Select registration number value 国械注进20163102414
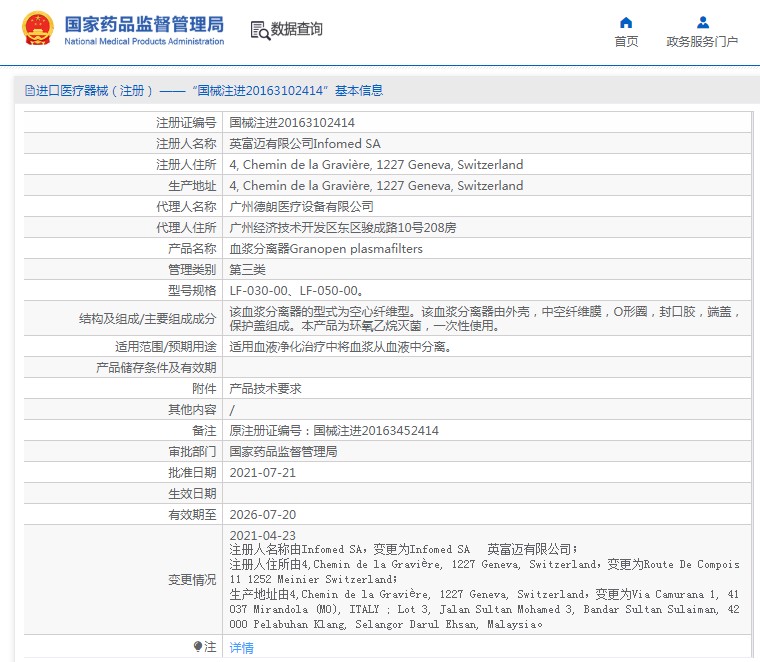 (292, 123)
